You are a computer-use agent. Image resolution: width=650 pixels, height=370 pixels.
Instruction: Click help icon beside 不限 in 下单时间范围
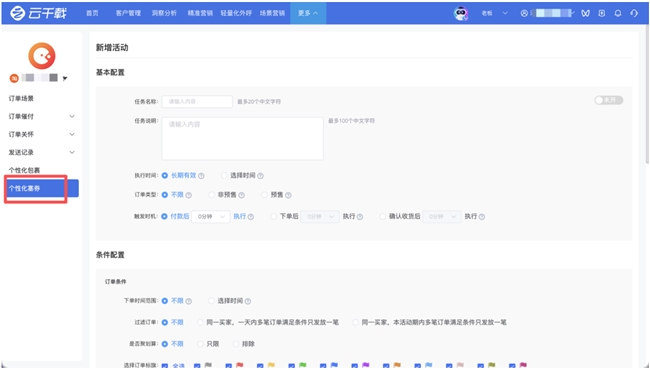tap(189, 301)
